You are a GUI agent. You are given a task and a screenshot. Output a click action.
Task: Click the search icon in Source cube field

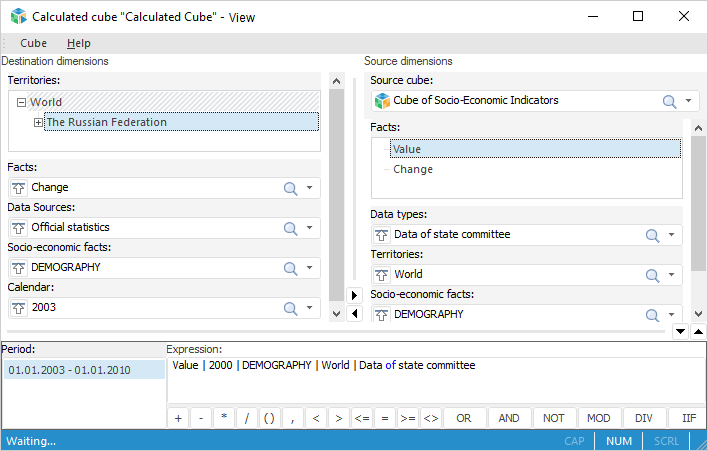tap(669, 101)
